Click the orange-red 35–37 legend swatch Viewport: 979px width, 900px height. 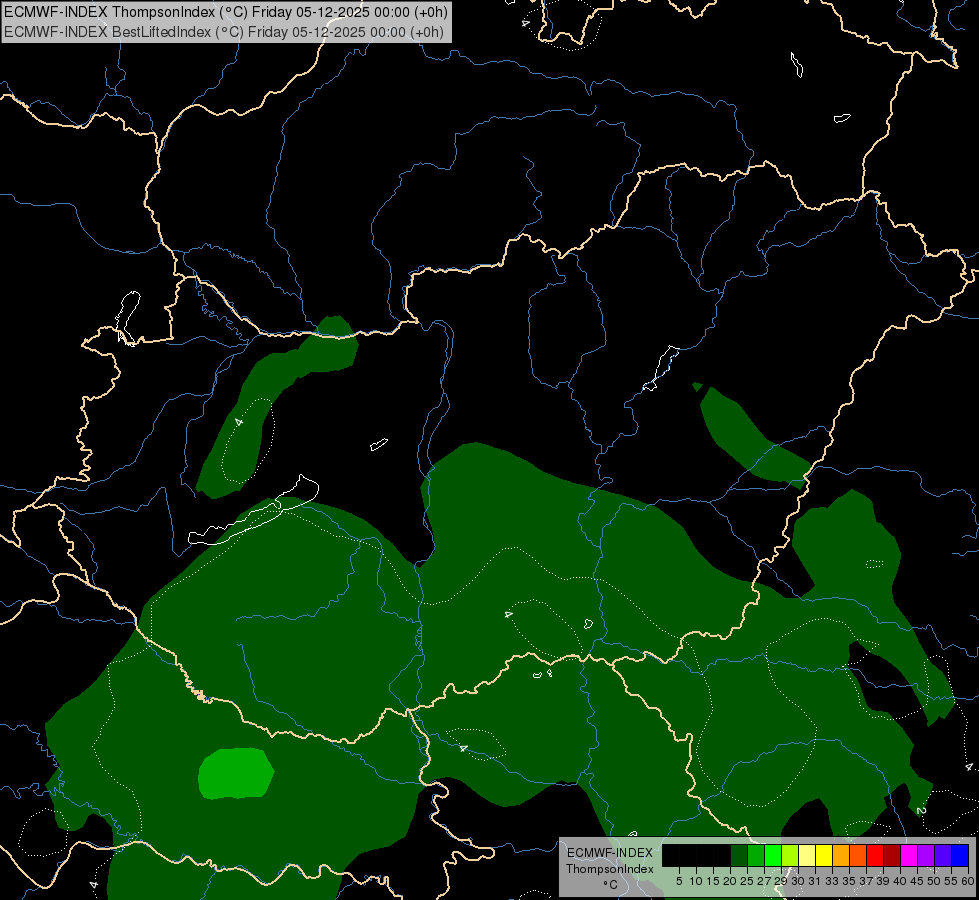click(x=858, y=855)
